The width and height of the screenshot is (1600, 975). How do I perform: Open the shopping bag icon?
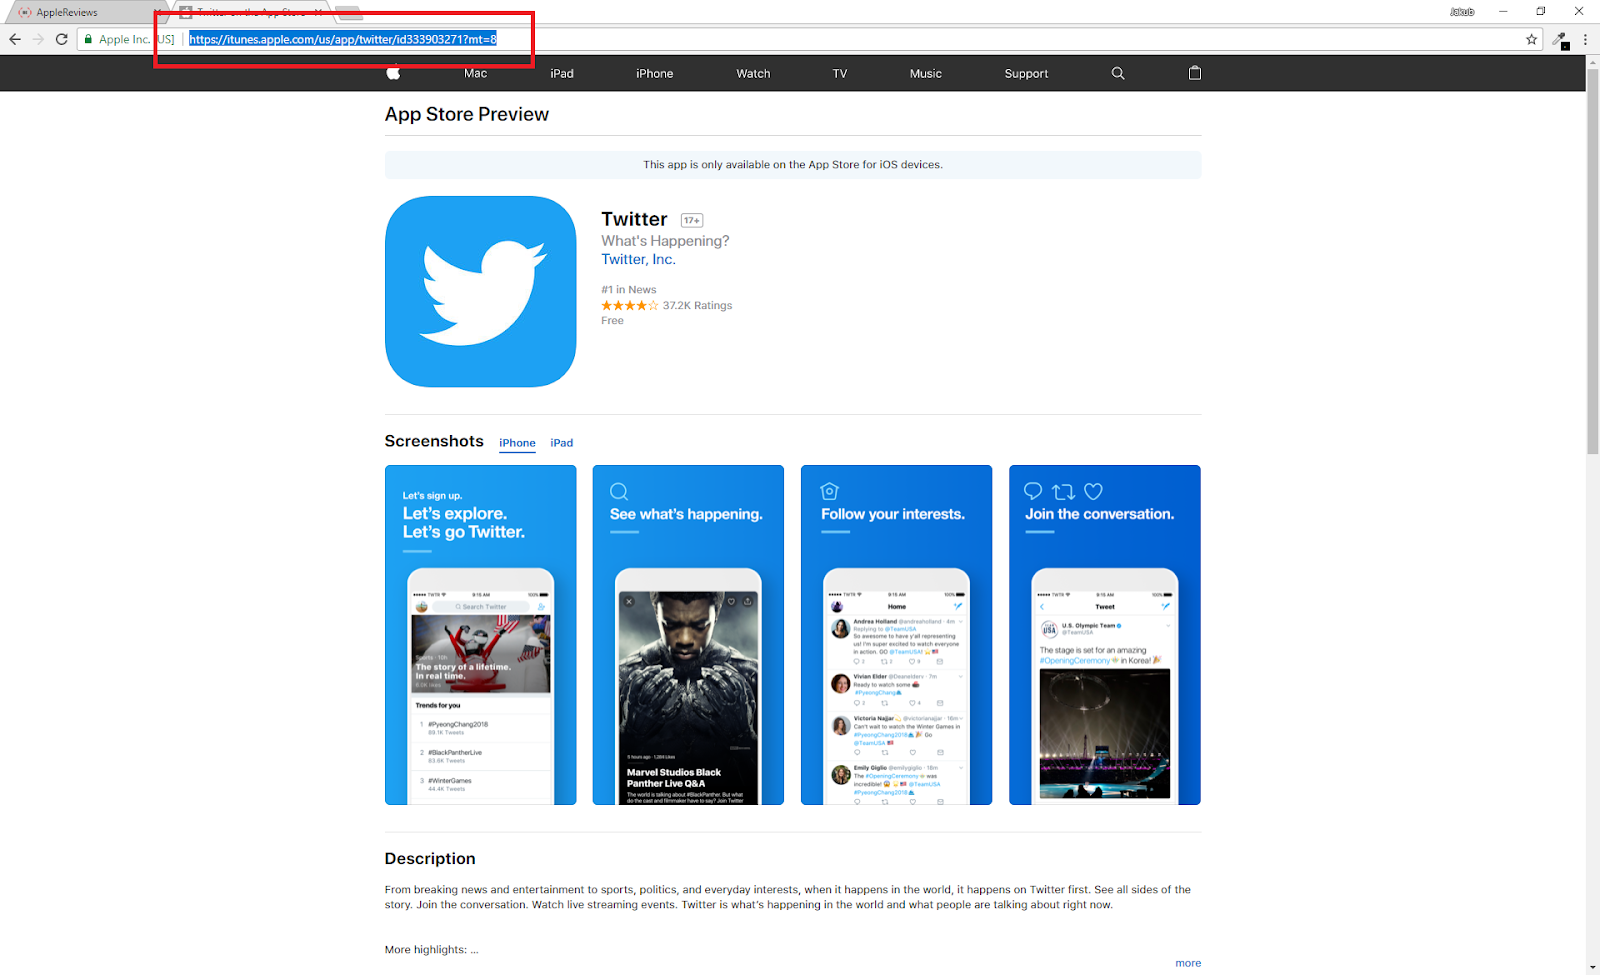coord(1194,73)
